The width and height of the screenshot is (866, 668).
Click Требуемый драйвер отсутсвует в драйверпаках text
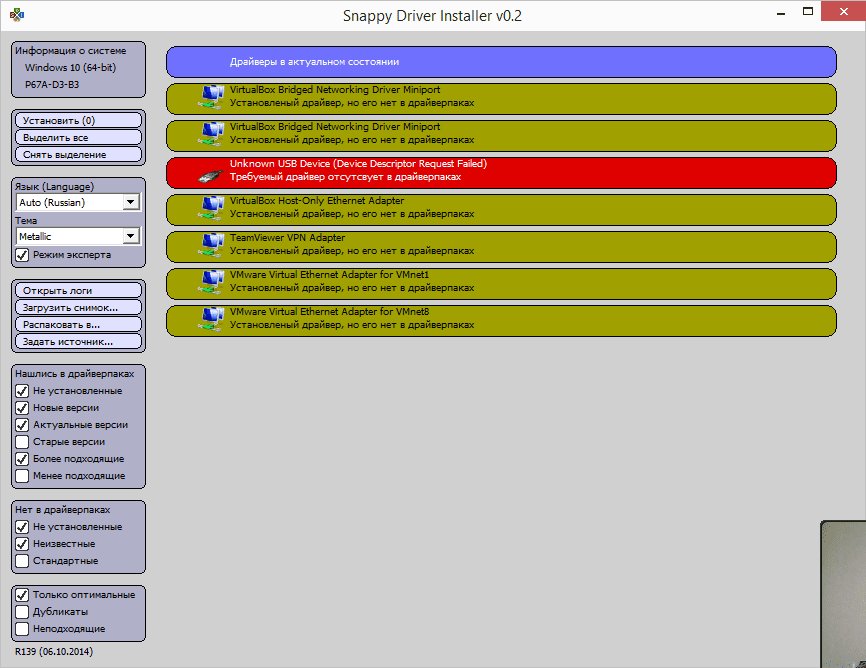[x=345, y=177]
